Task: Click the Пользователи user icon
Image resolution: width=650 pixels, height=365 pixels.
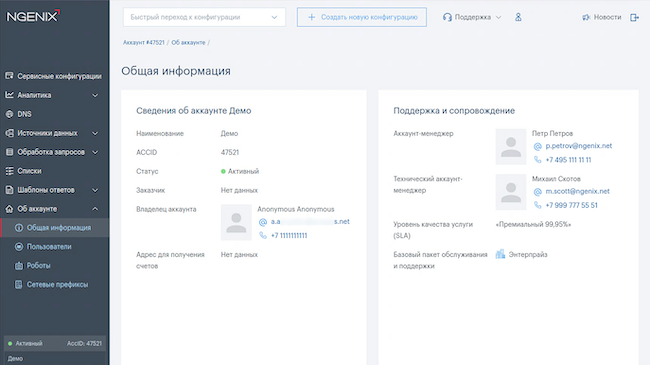Action: point(19,247)
